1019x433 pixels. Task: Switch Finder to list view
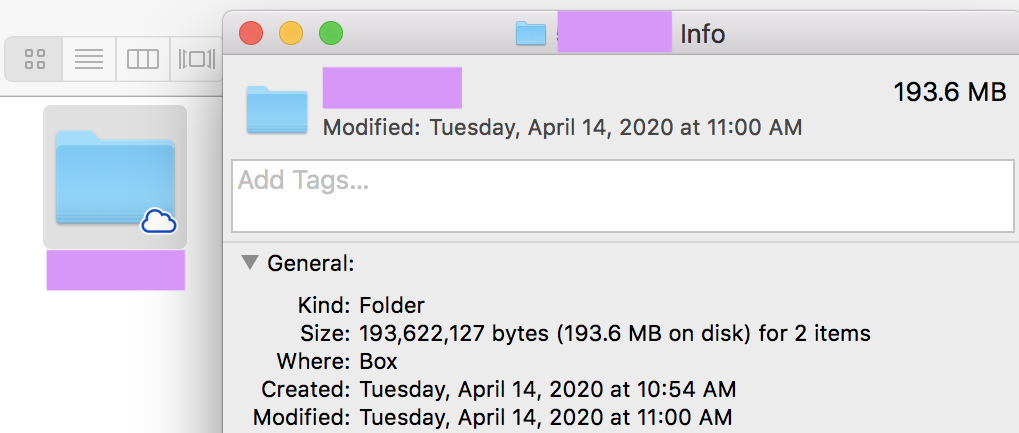point(89,59)
